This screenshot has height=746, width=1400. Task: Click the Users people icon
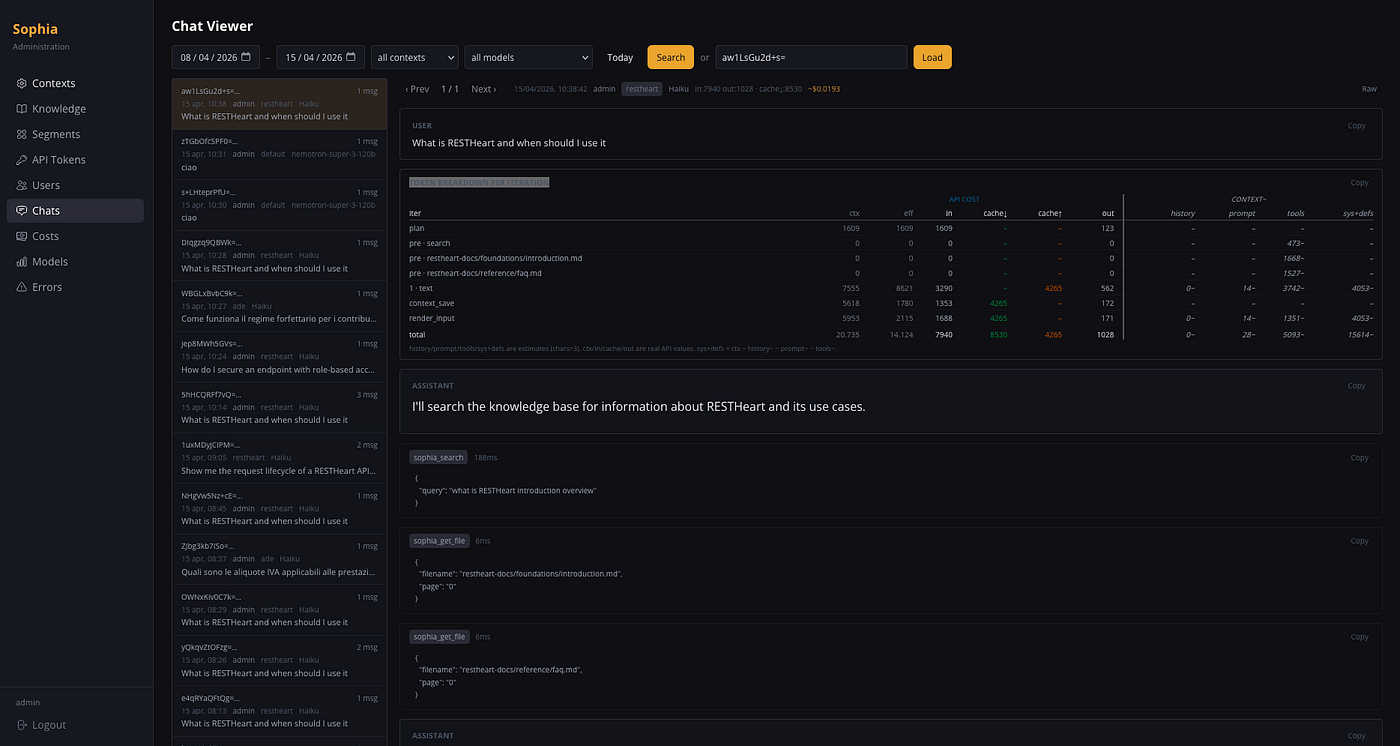click(x=22, y=186)
